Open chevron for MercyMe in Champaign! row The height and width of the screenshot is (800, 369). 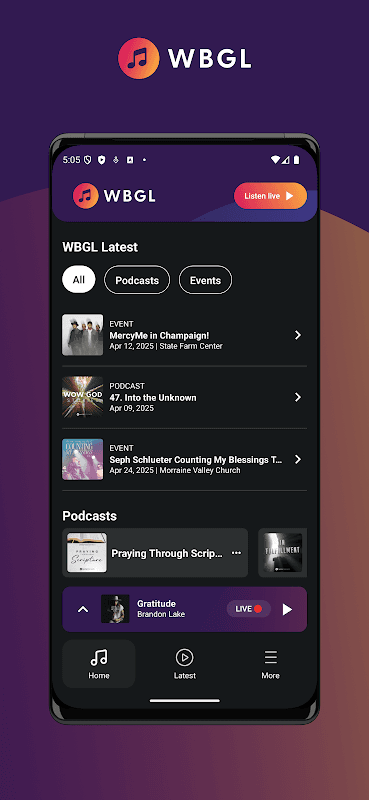pyautogui.click(x=298, y=335)
